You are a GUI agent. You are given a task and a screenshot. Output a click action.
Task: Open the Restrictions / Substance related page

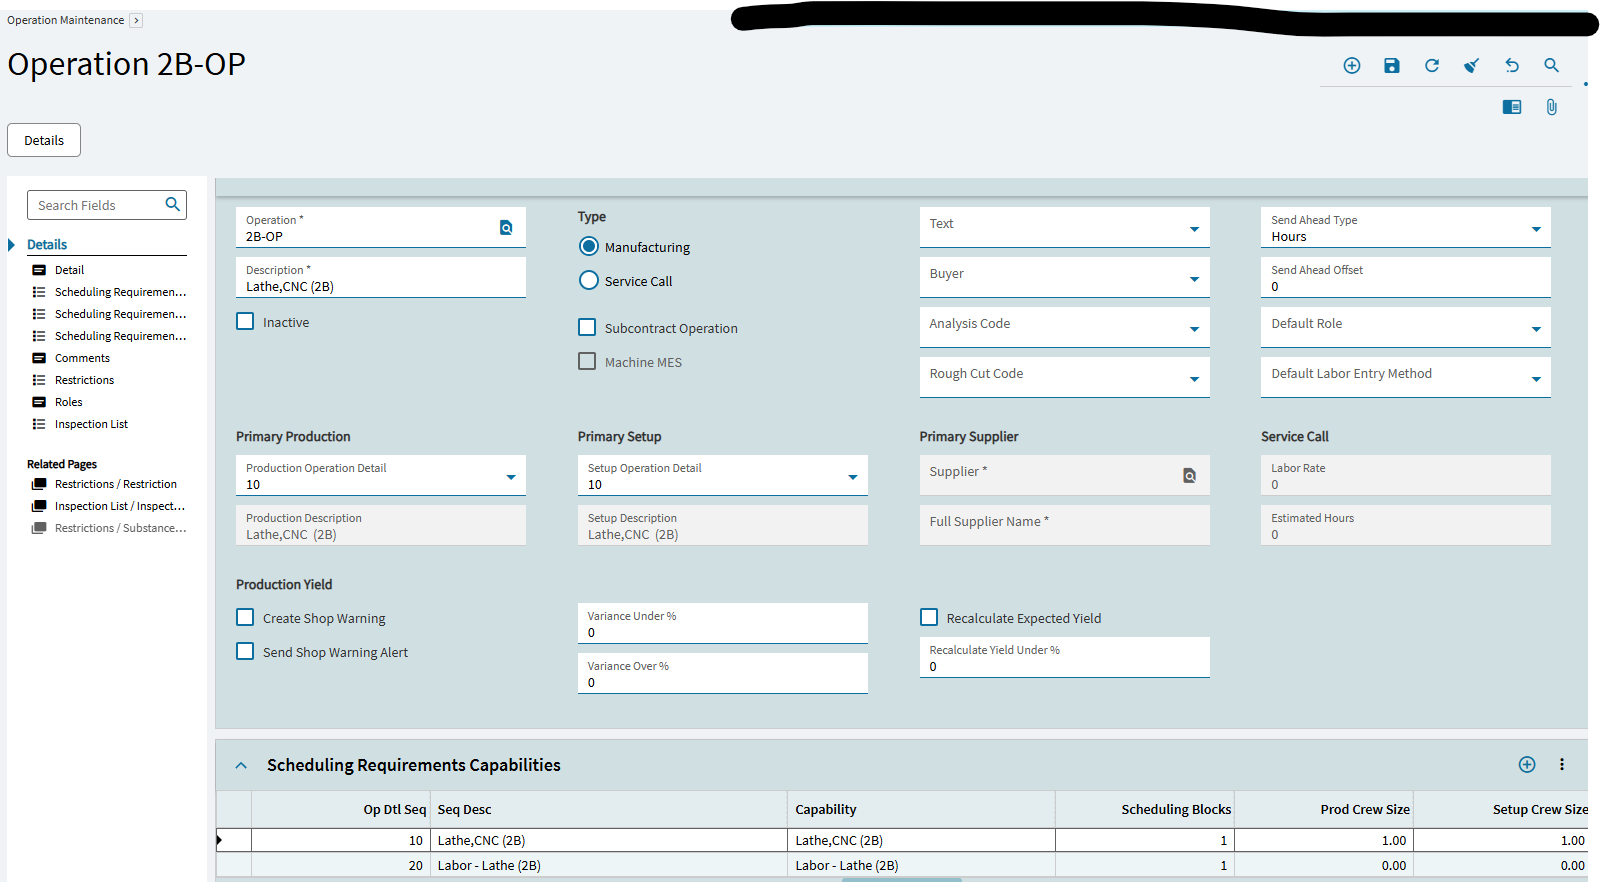point(120,528)
